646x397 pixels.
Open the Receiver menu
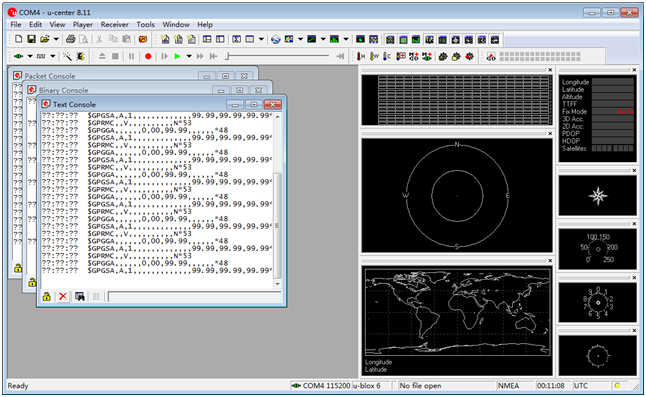click(115, 25)
